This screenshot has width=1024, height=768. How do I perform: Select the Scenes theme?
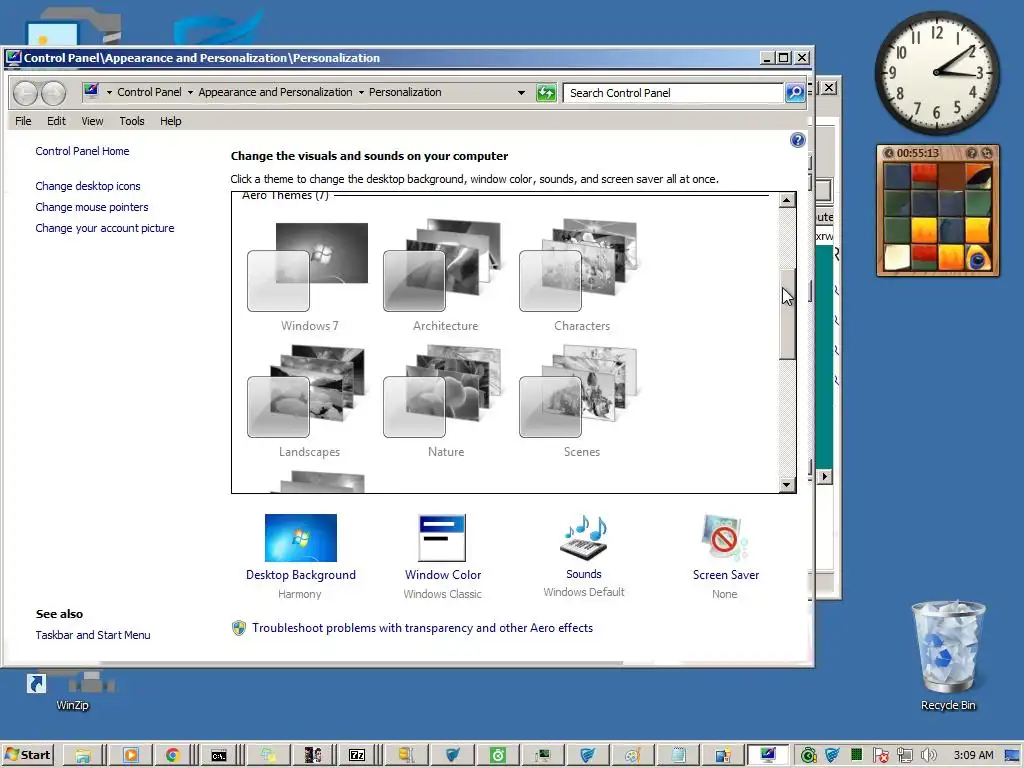(x=581, y=401)
